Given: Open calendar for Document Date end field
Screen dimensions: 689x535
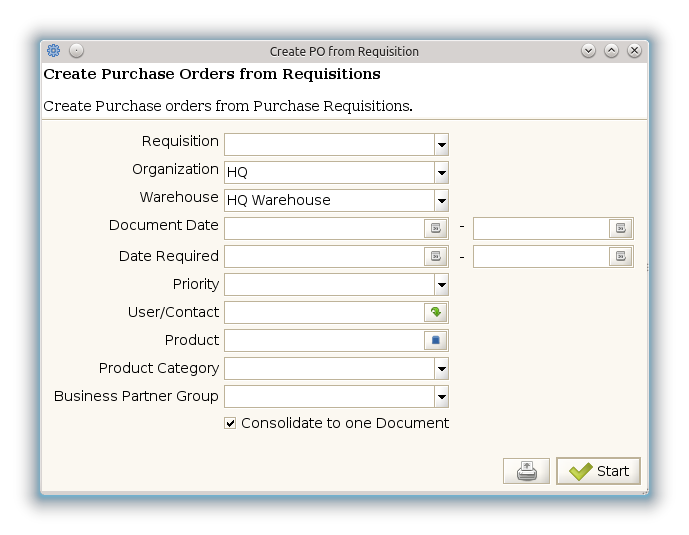Looking at the screenshot, I should (x=620, y=228).
